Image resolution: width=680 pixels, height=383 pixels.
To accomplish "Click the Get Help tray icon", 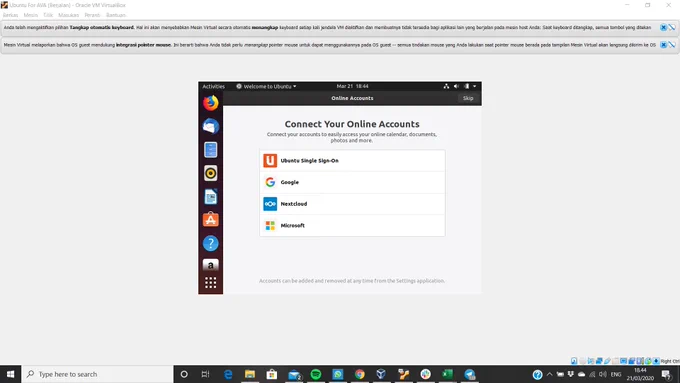I will 537,374.
